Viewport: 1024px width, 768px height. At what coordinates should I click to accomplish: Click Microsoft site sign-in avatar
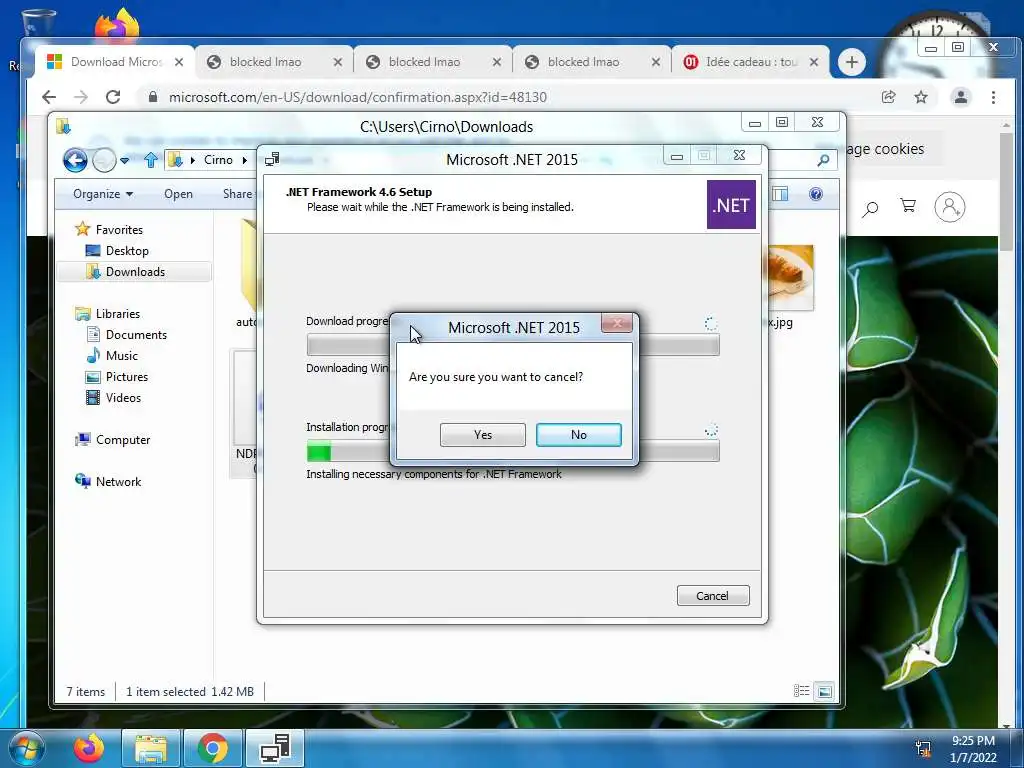pos(950,208)
